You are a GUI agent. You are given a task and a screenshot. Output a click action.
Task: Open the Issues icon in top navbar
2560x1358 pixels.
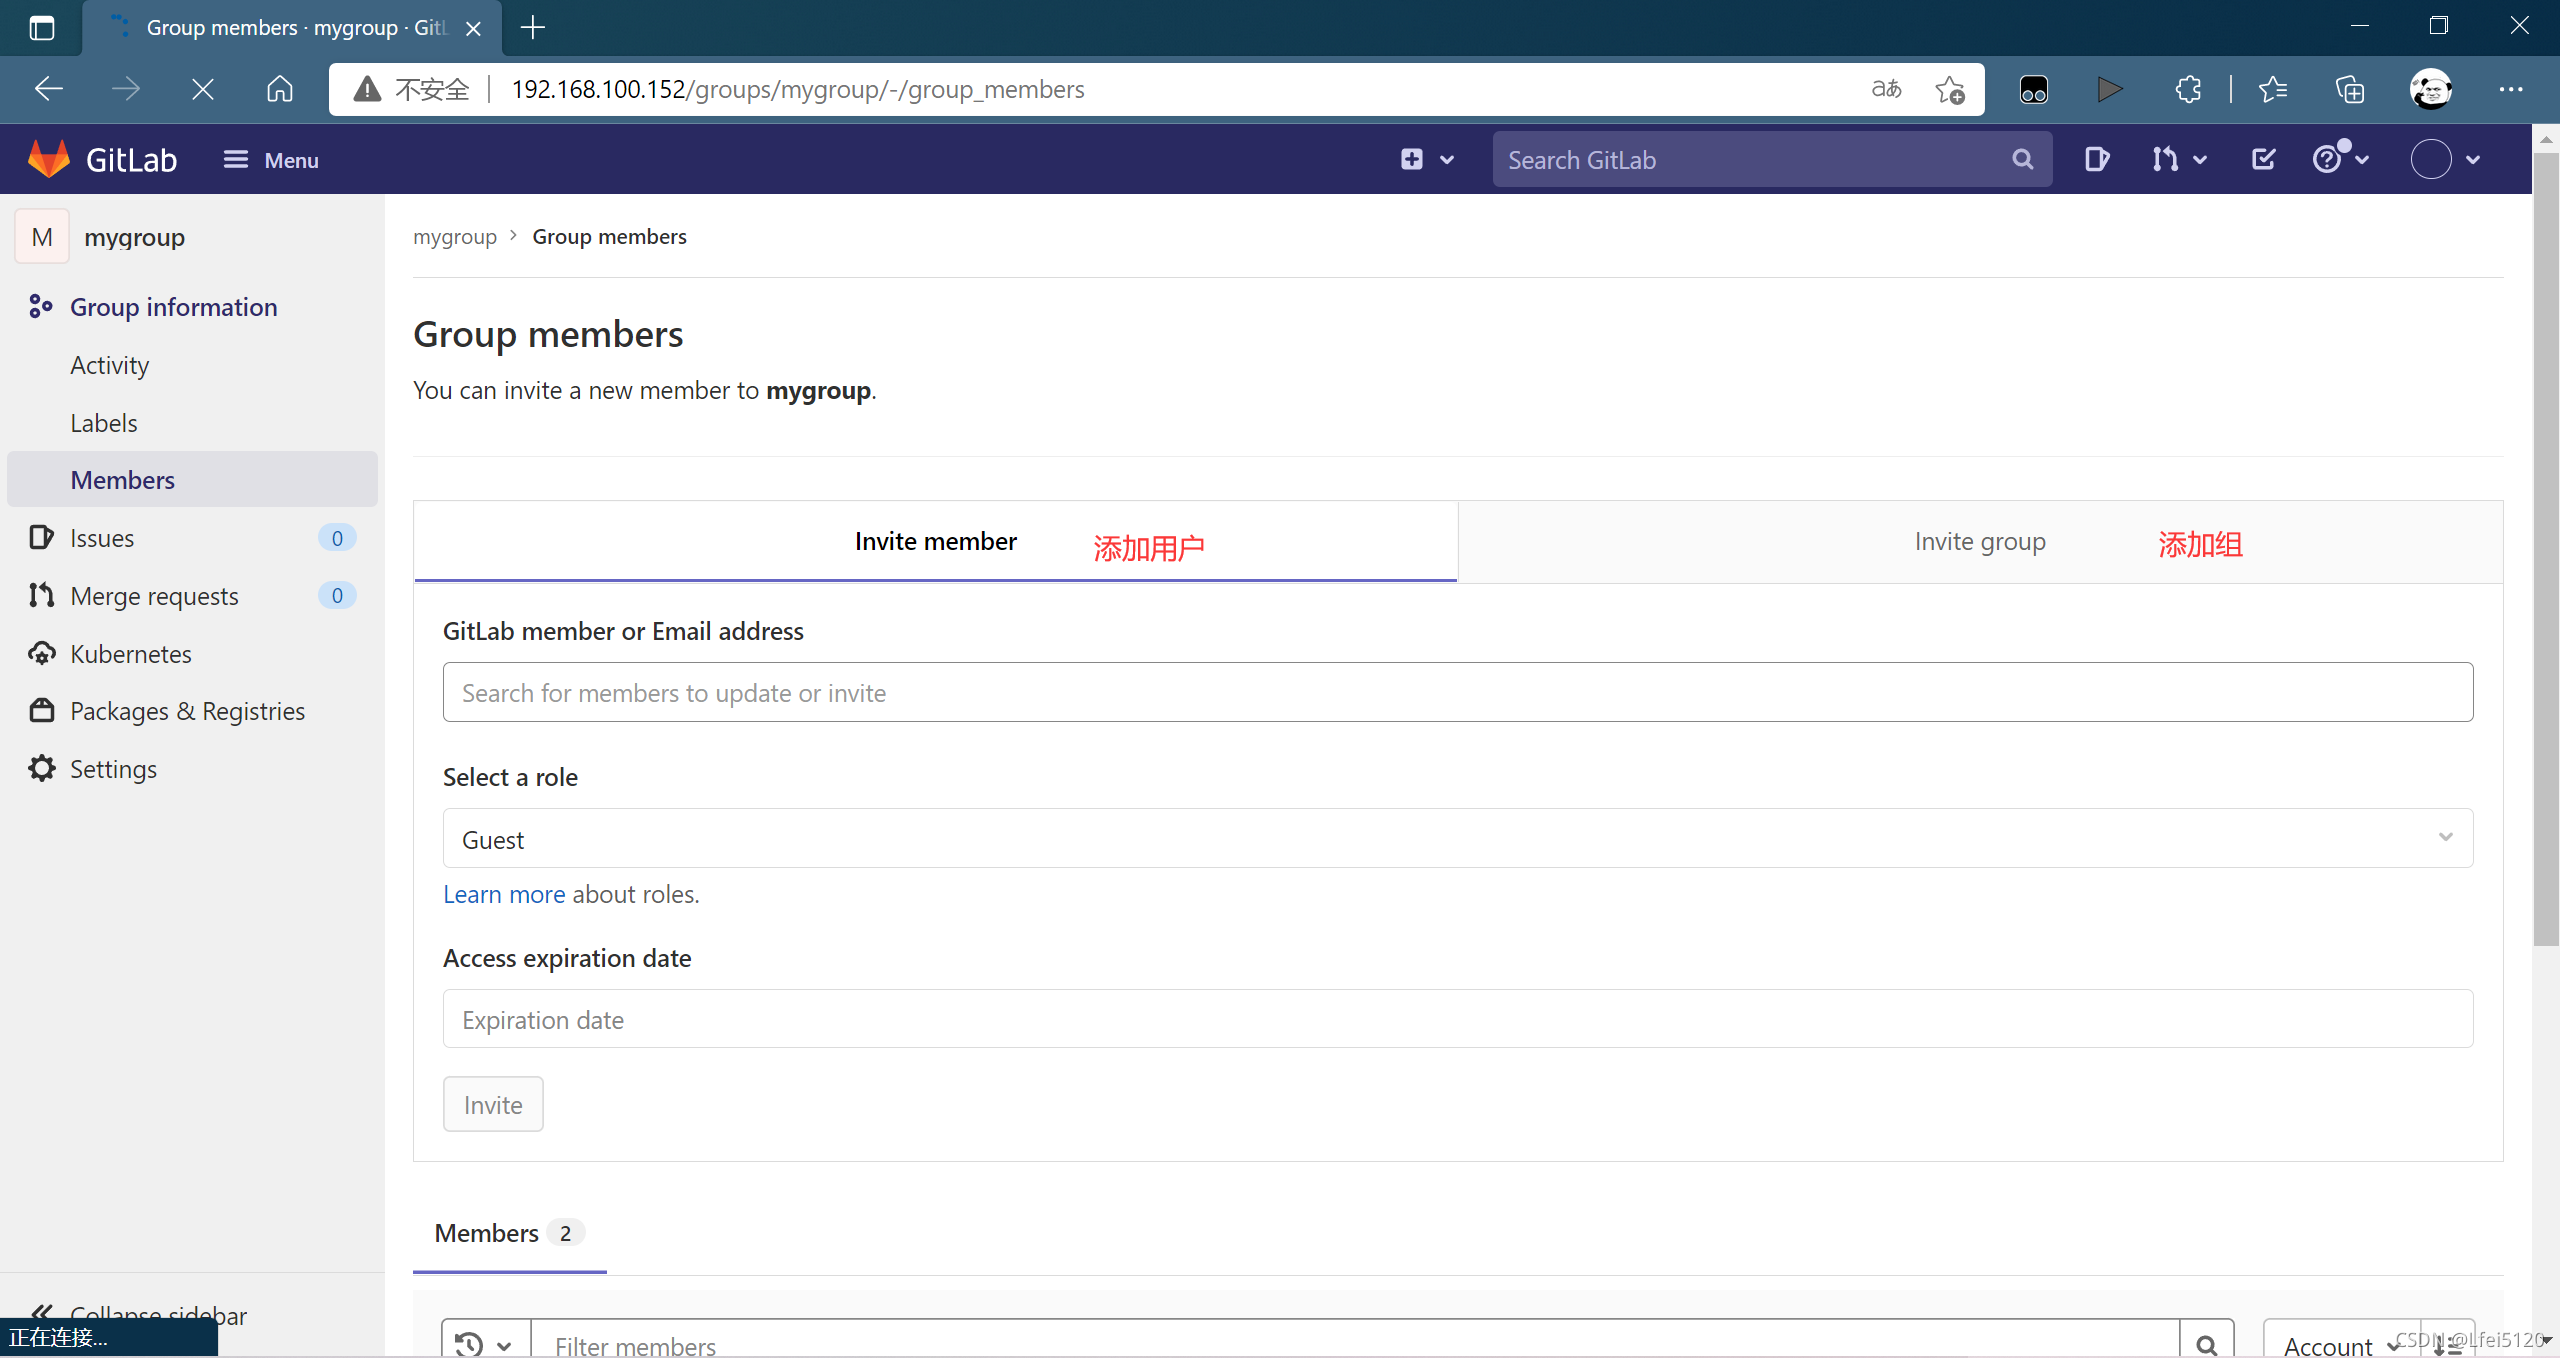2096,159
